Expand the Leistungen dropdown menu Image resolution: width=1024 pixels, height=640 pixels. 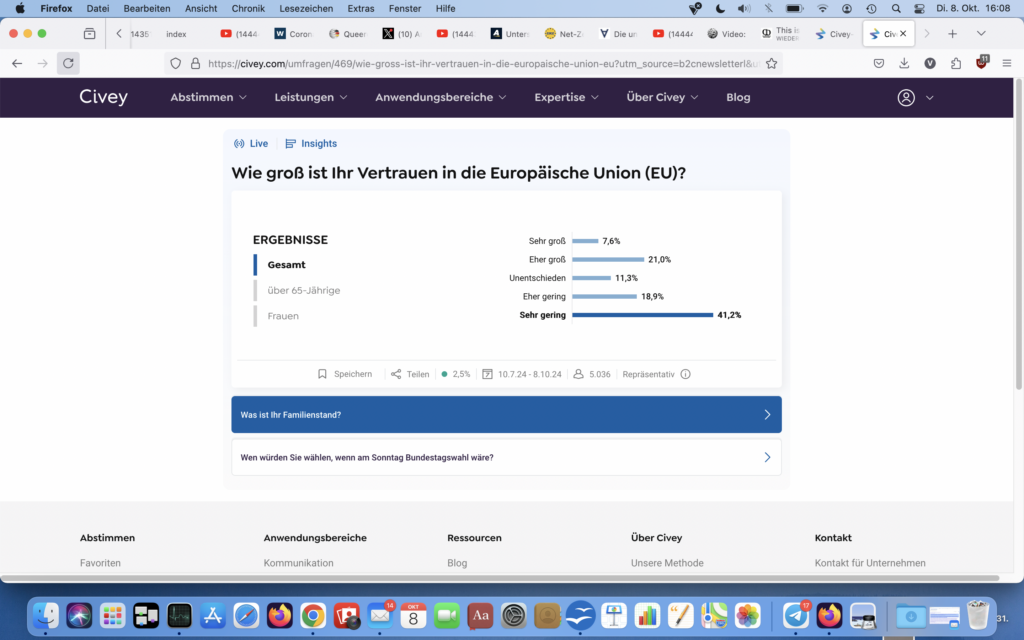pos(311,98)
